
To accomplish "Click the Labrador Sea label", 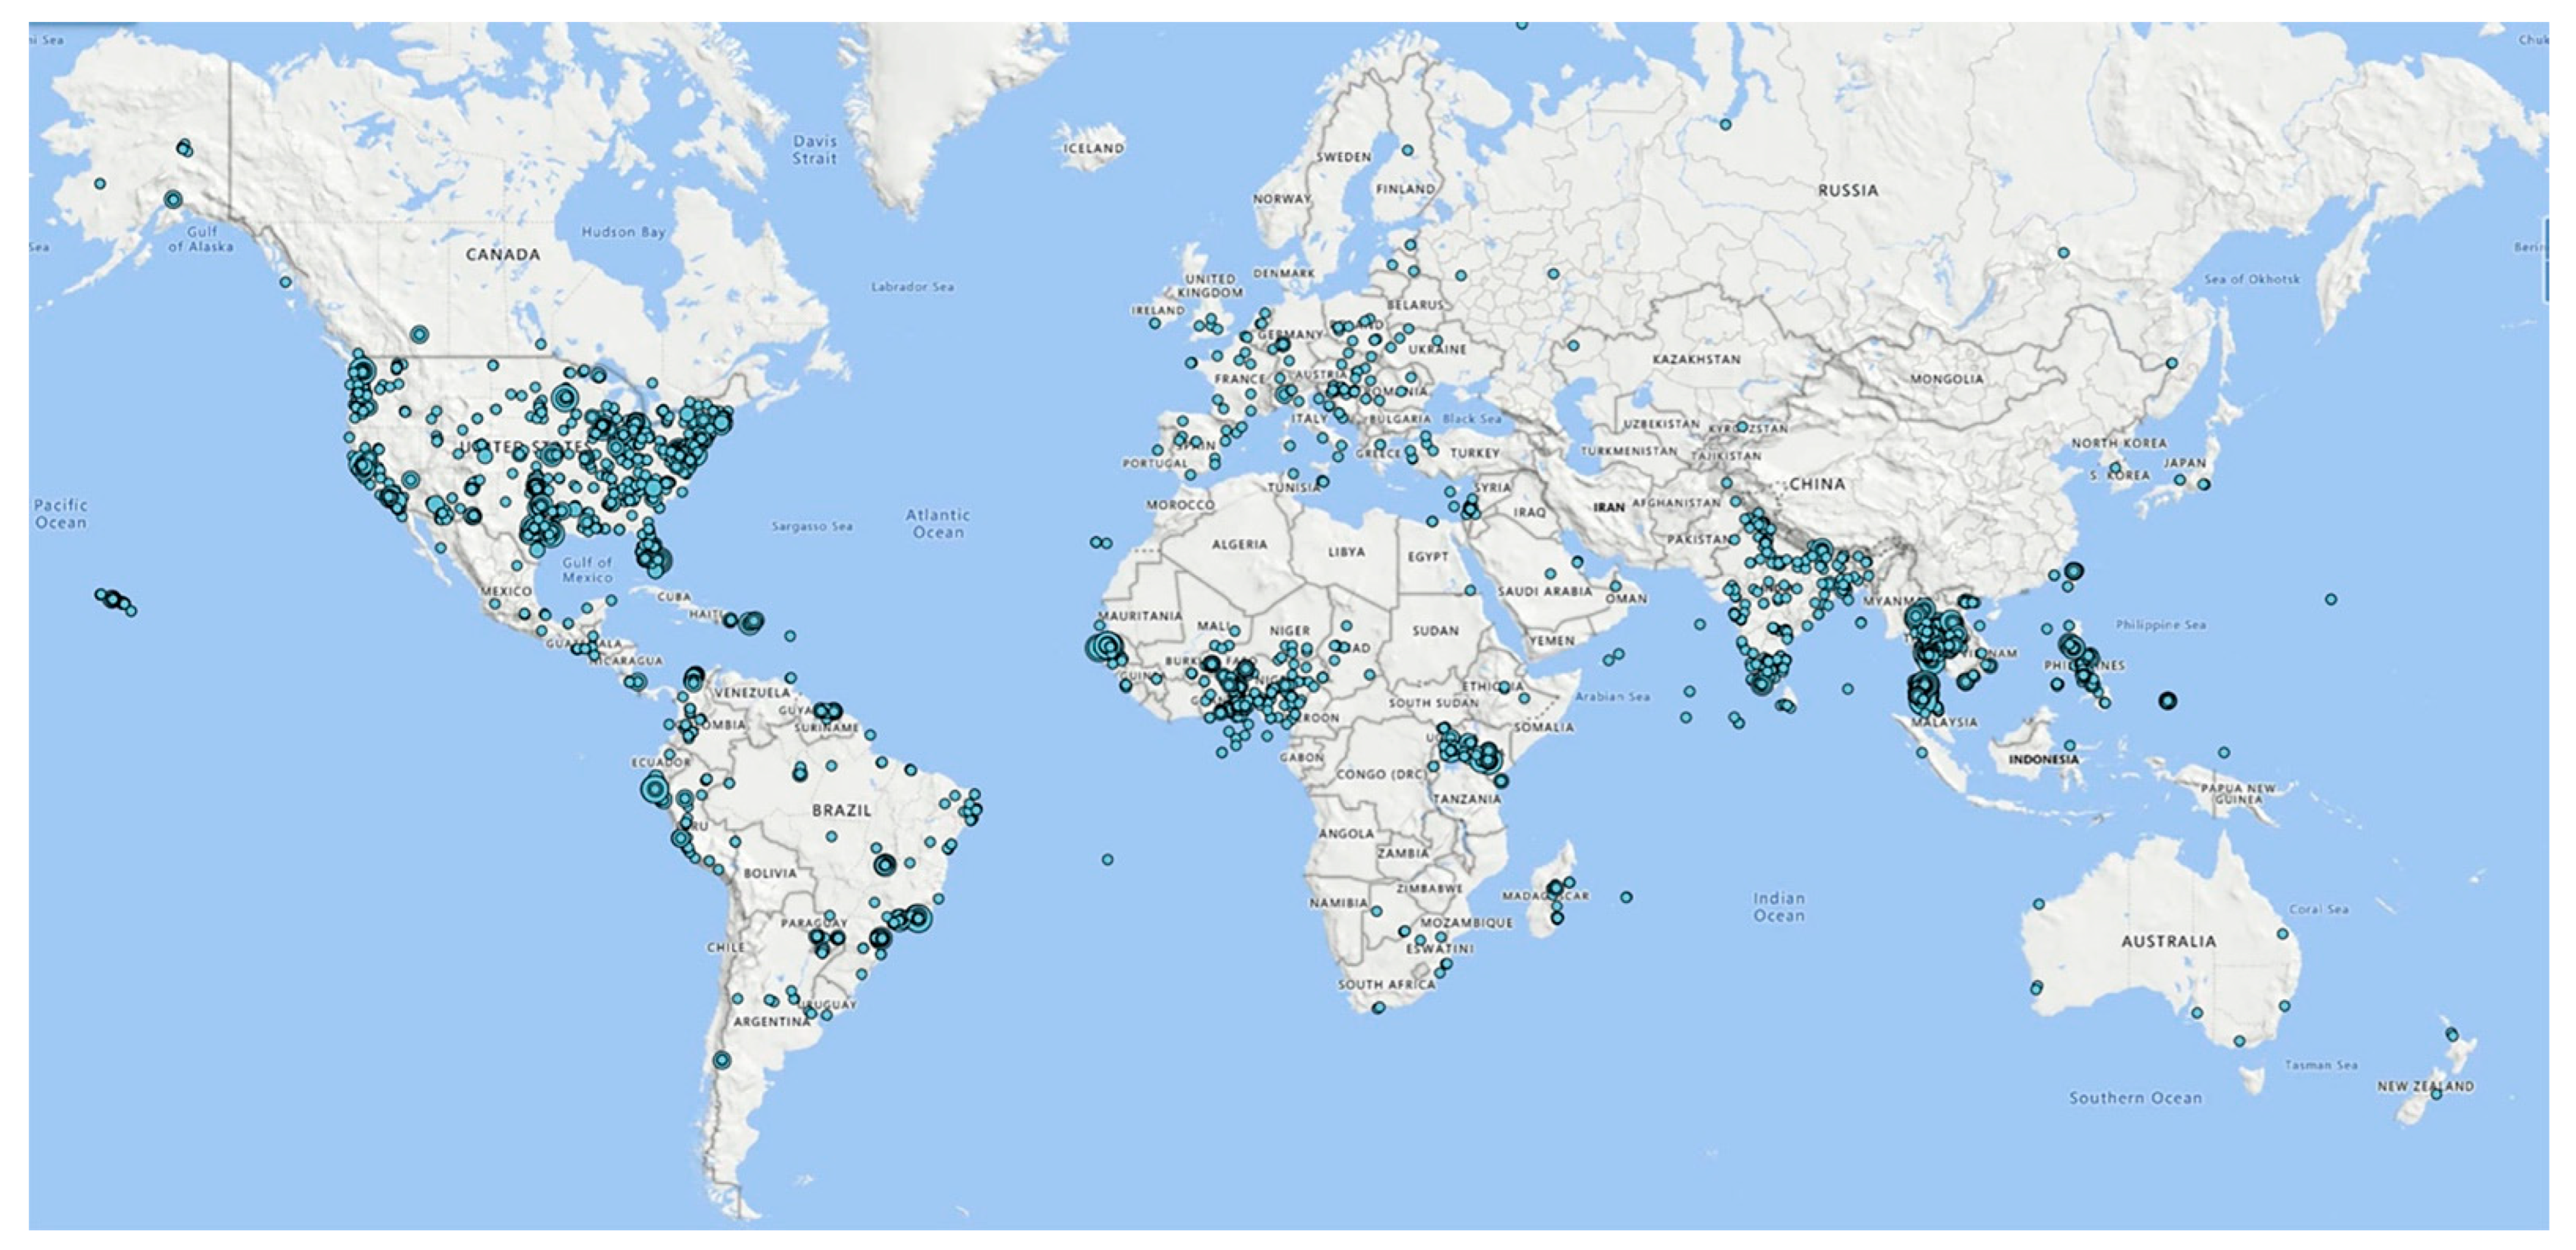I will click(912, 287).
